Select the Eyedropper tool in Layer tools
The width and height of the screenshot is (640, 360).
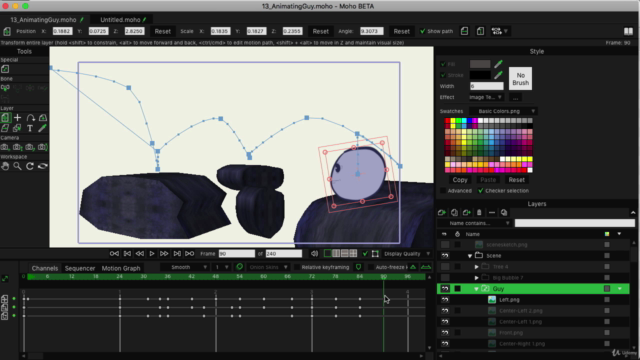coord(42,128)
